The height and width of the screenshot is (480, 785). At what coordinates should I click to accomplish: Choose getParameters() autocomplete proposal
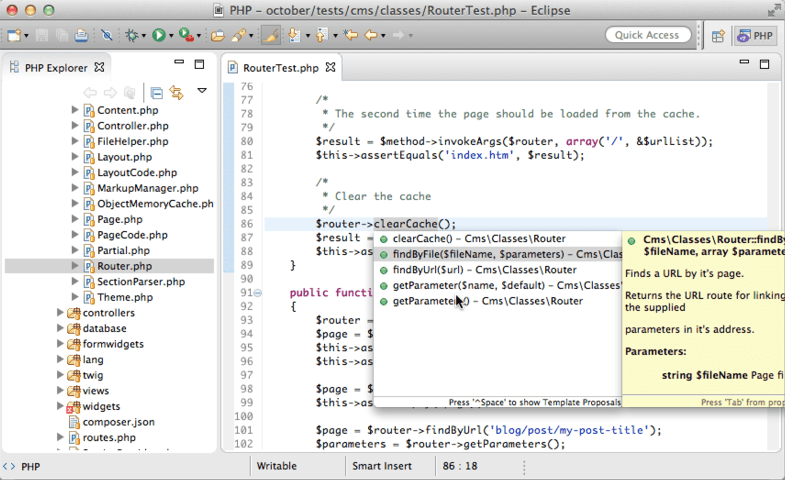coord(498,301)
